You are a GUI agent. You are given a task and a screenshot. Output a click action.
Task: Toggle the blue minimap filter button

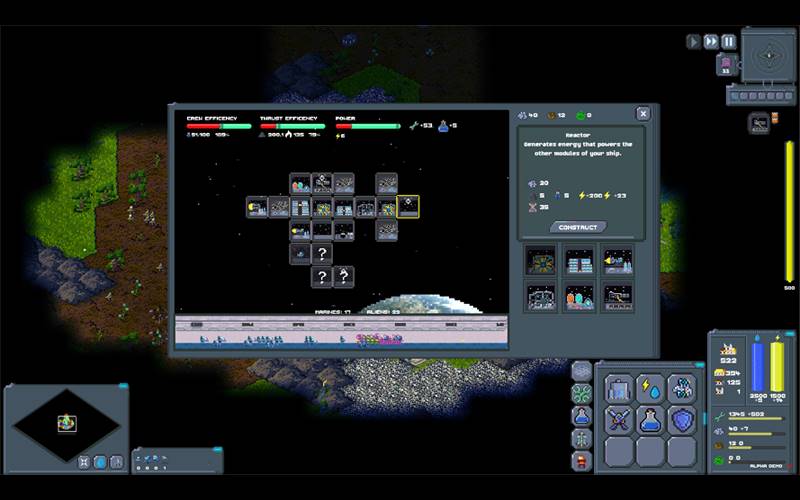[100, 462]
